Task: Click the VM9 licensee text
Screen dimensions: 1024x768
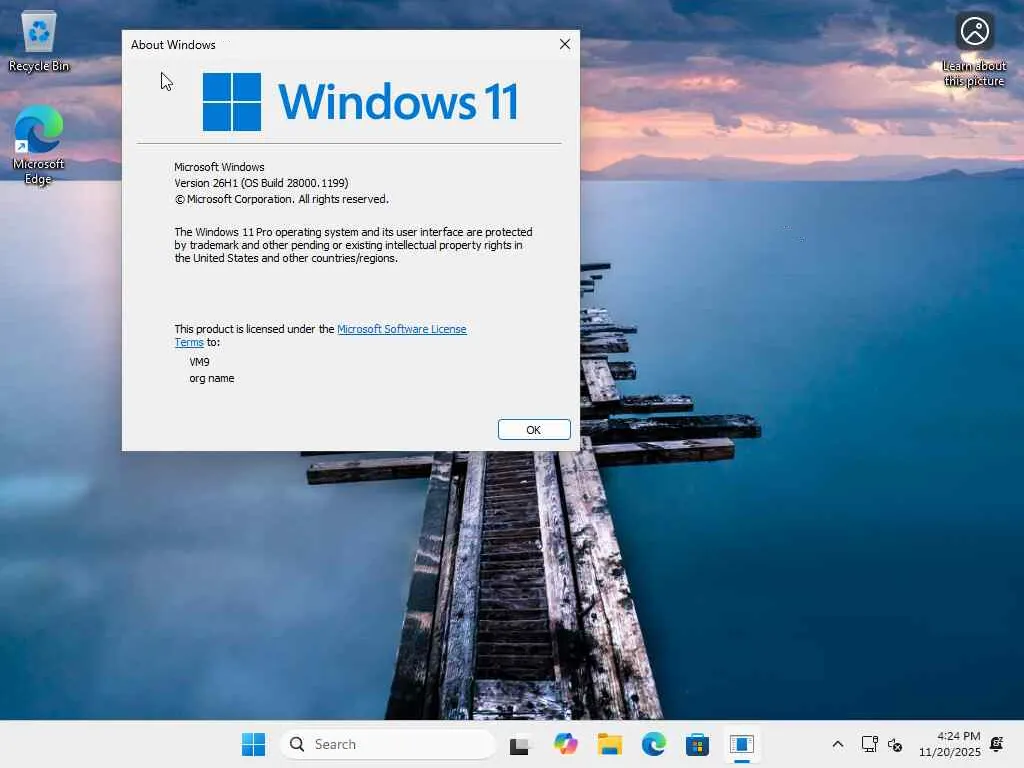Action: [x=199, y=362]
